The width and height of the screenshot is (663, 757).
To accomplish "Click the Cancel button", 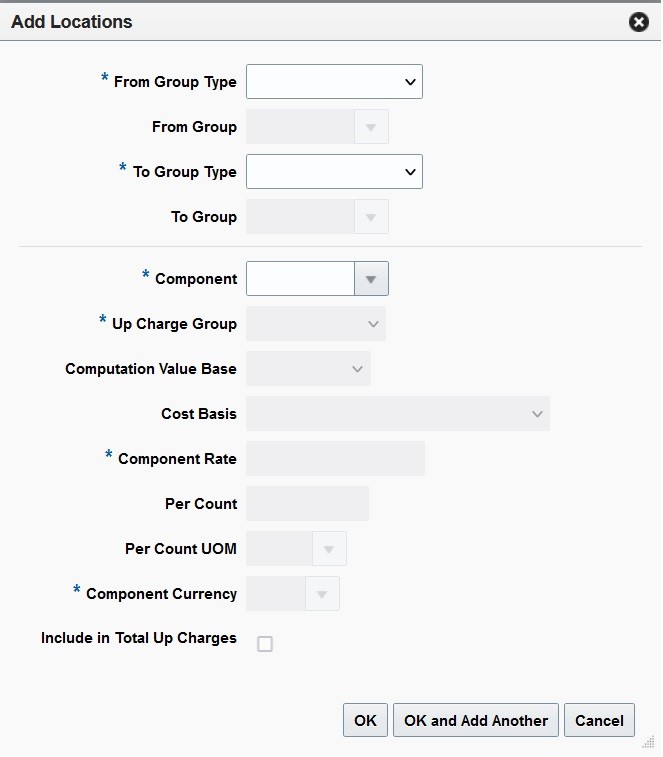I will tap(599, 720).
